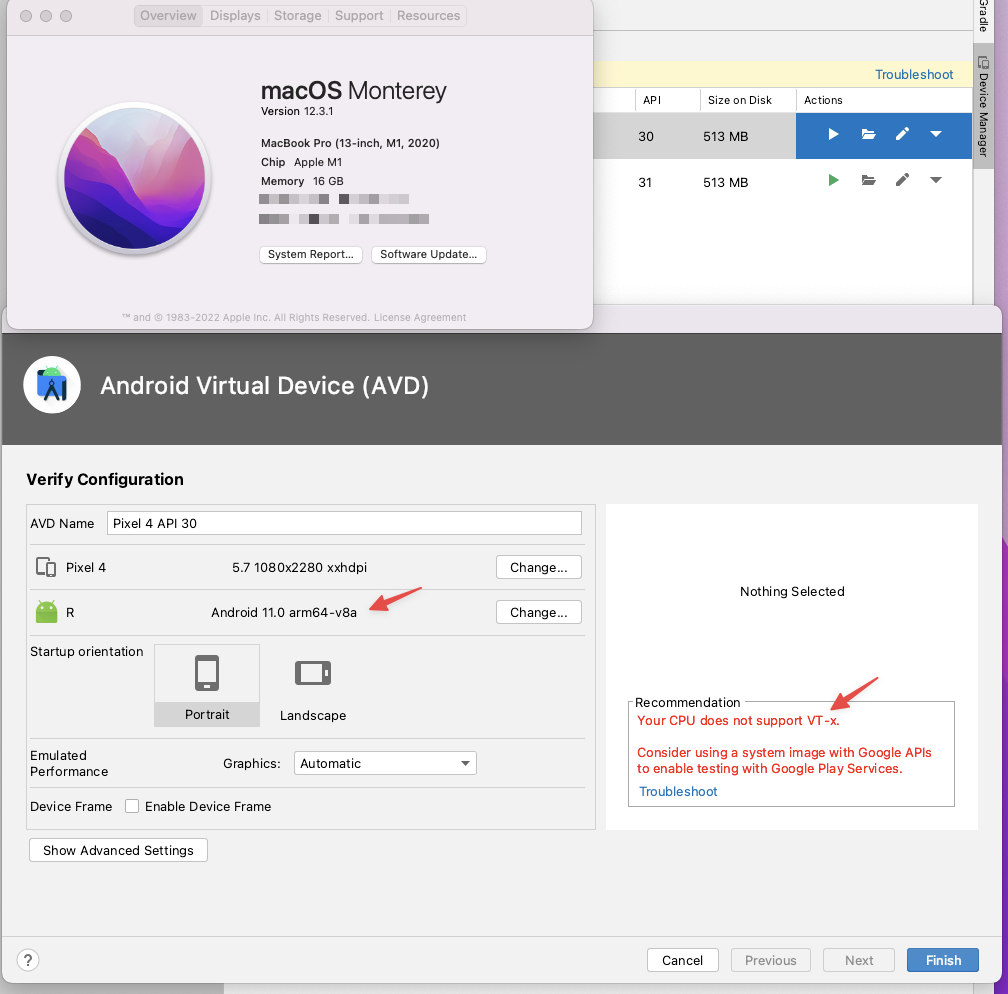Edit the API 31 device with pencil icon
This screenshot has height=994, width=1008.
coord(902,180)
